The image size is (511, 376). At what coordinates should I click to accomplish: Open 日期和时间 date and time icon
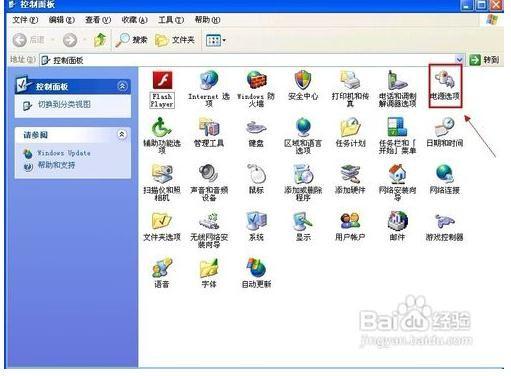(444, 132)
